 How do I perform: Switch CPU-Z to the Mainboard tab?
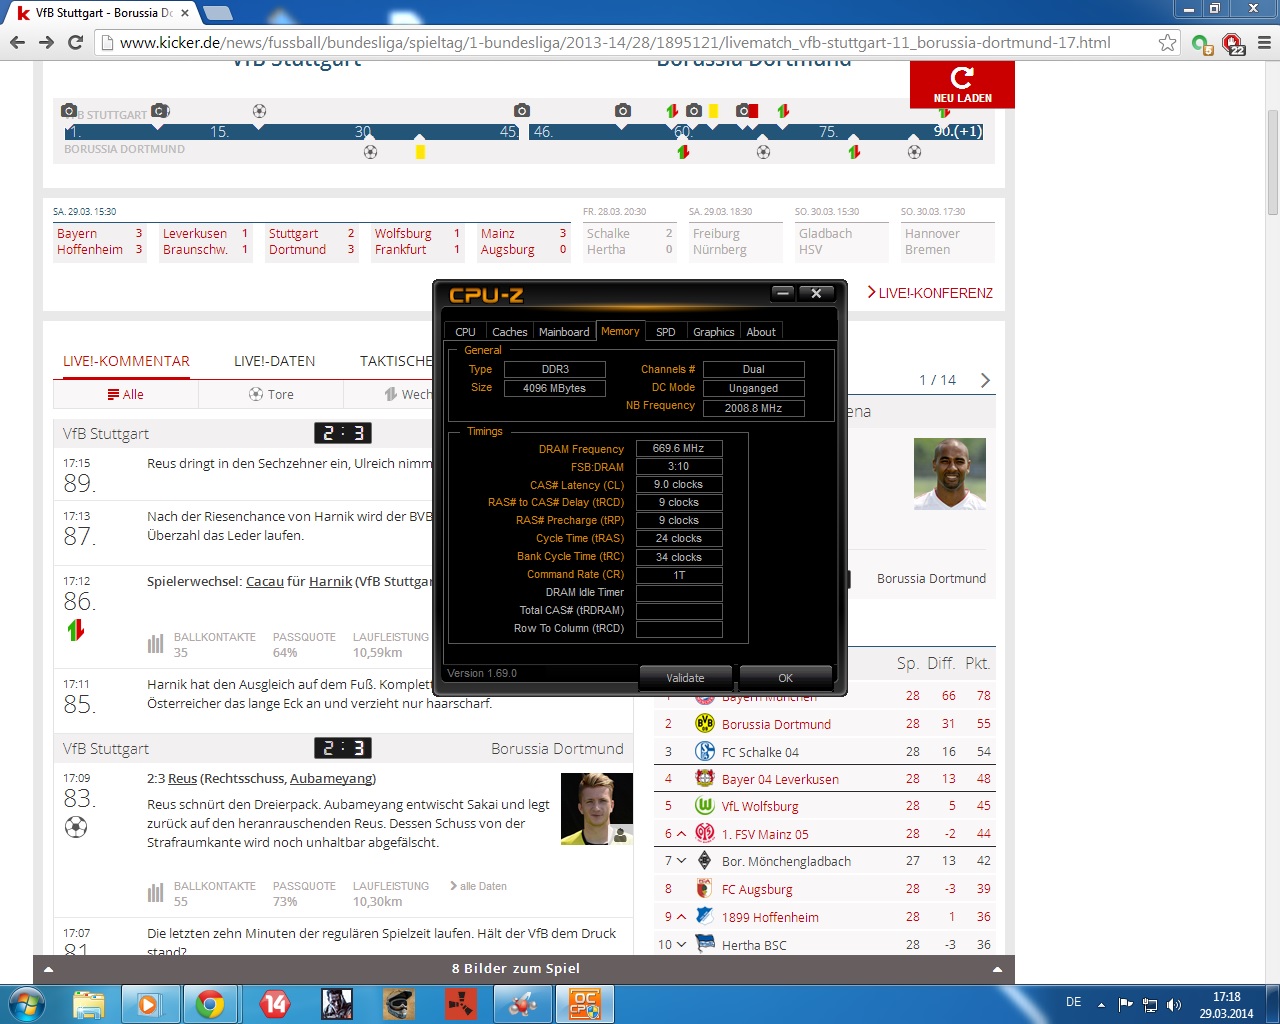(564, 332)
